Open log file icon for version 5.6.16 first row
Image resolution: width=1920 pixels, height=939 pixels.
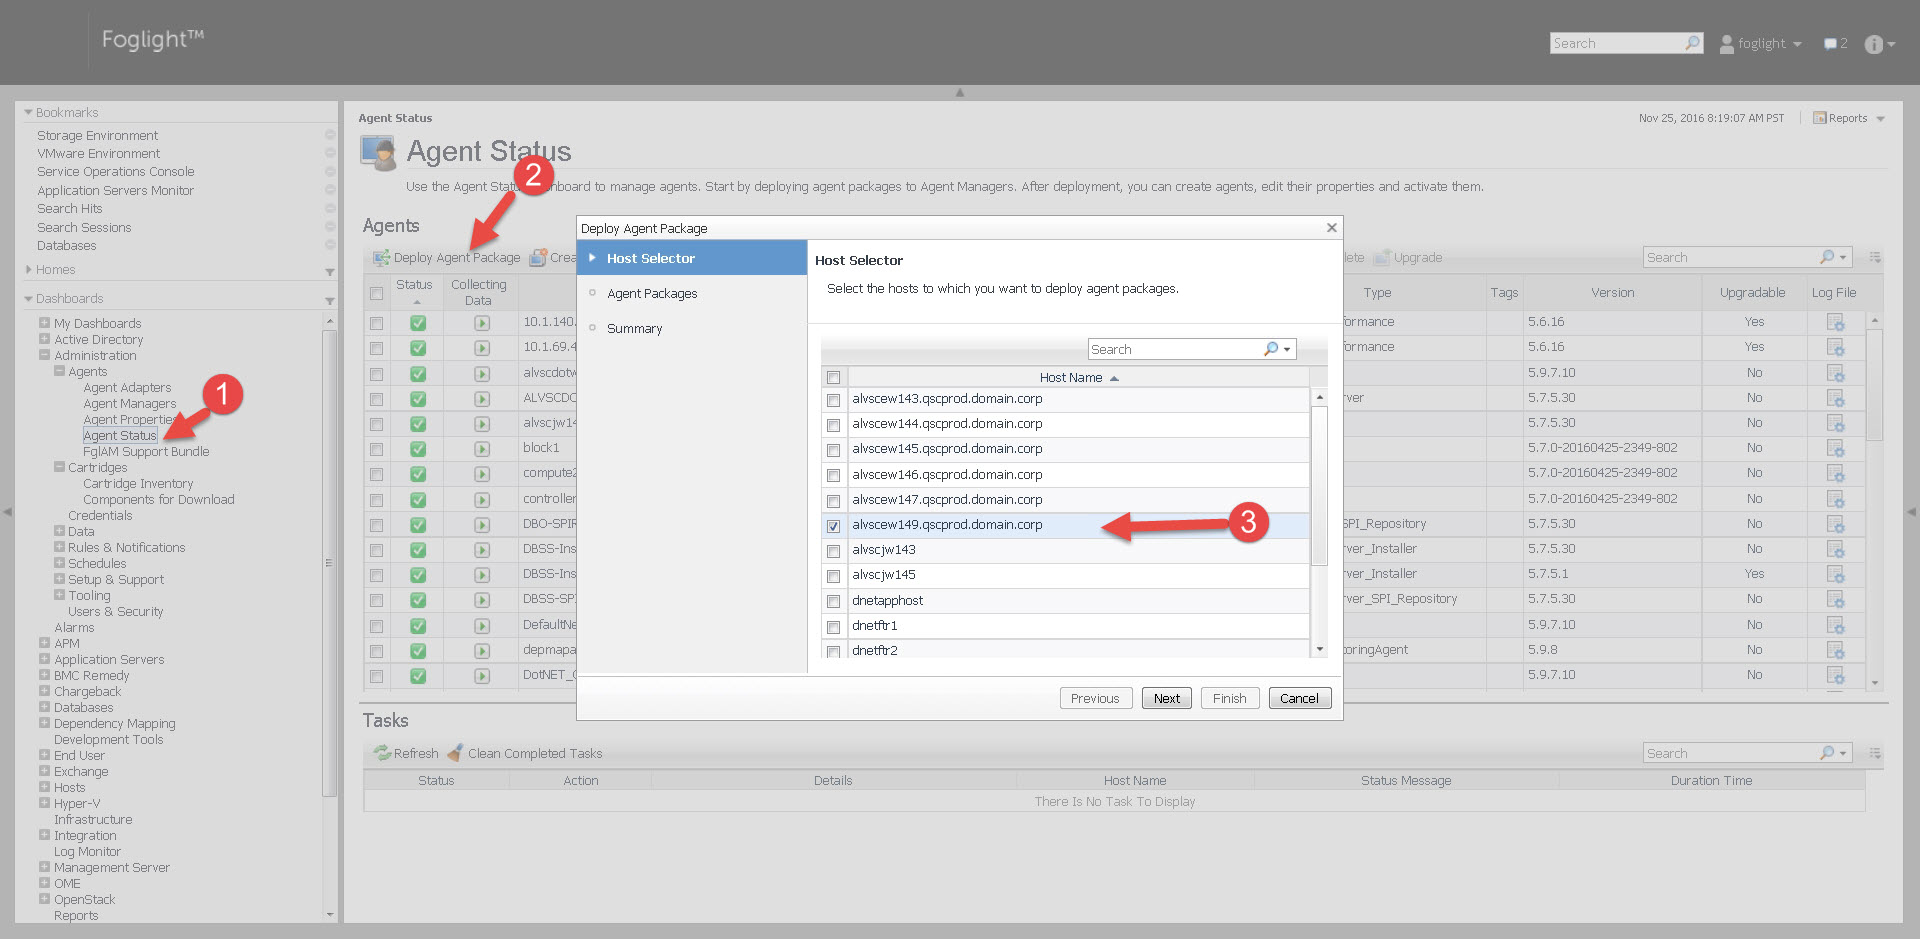click(1835, 322)
